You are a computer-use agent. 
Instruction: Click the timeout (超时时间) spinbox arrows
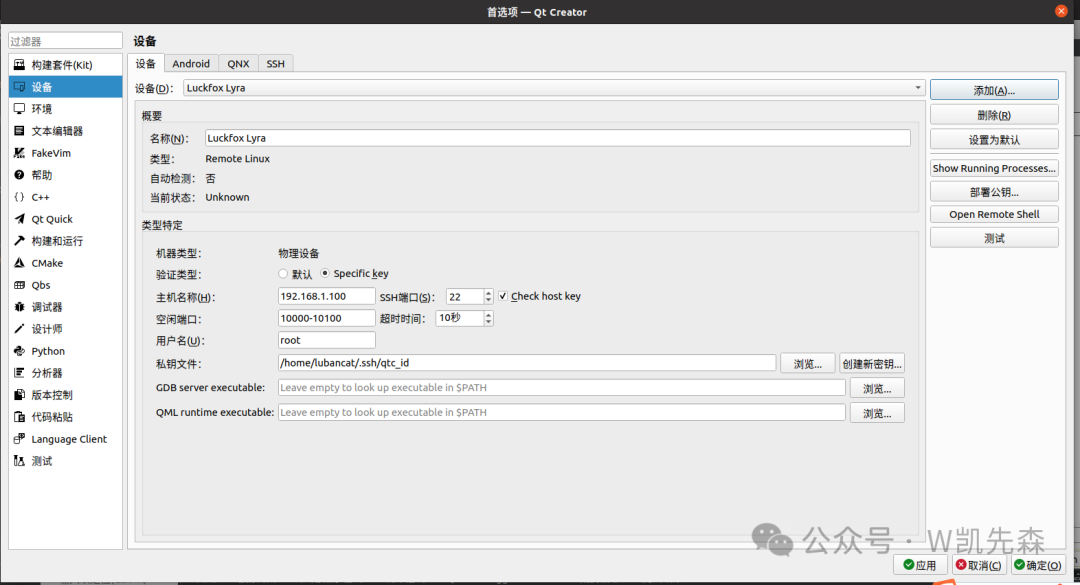(x=488, y=318)
